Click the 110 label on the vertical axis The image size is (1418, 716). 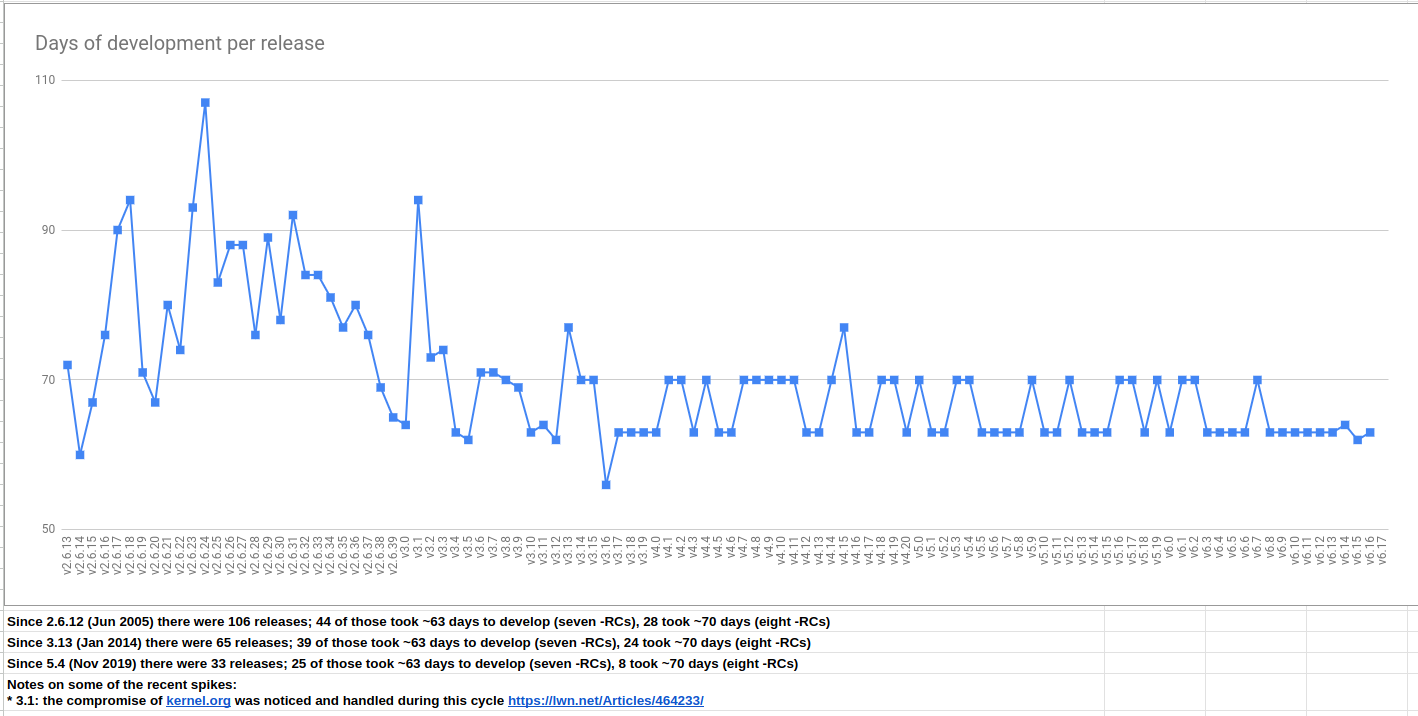[x=45, y=80]
